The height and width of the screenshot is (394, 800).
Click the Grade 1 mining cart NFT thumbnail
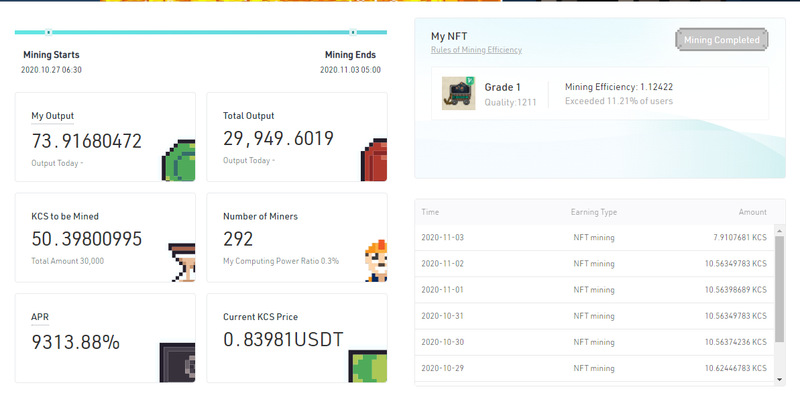click(458, 93)
